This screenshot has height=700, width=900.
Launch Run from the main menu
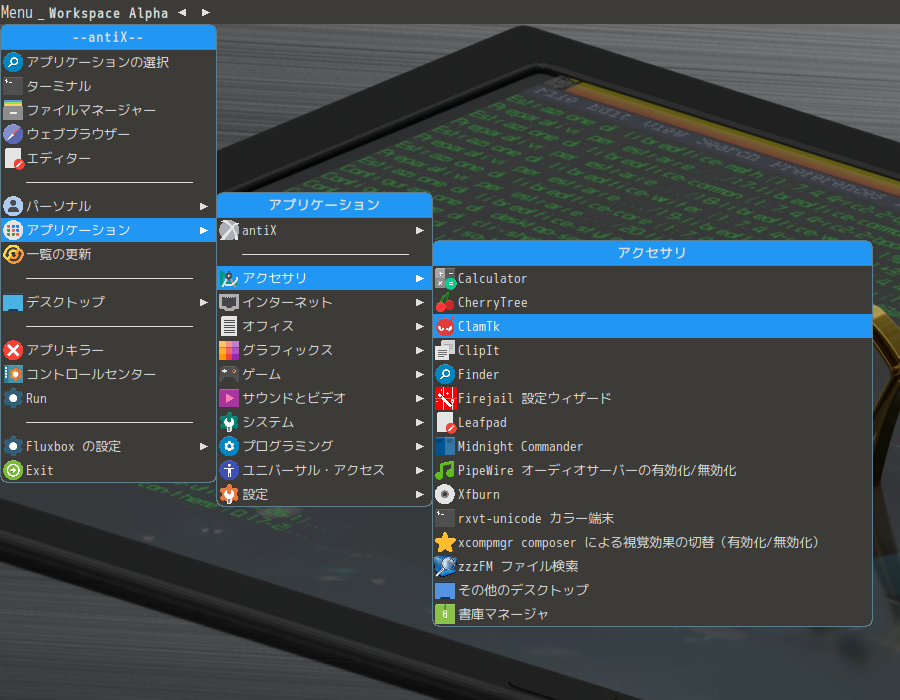click(x=108, y=398)
